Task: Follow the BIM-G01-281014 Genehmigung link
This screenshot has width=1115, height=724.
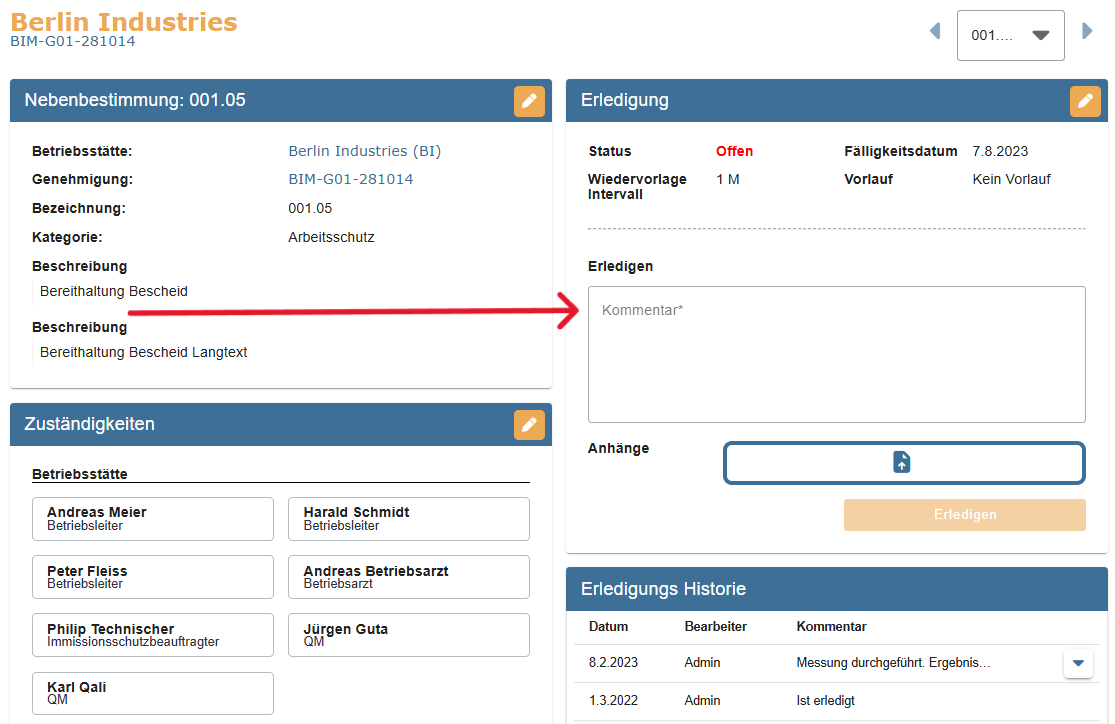Action: point(350,179)
